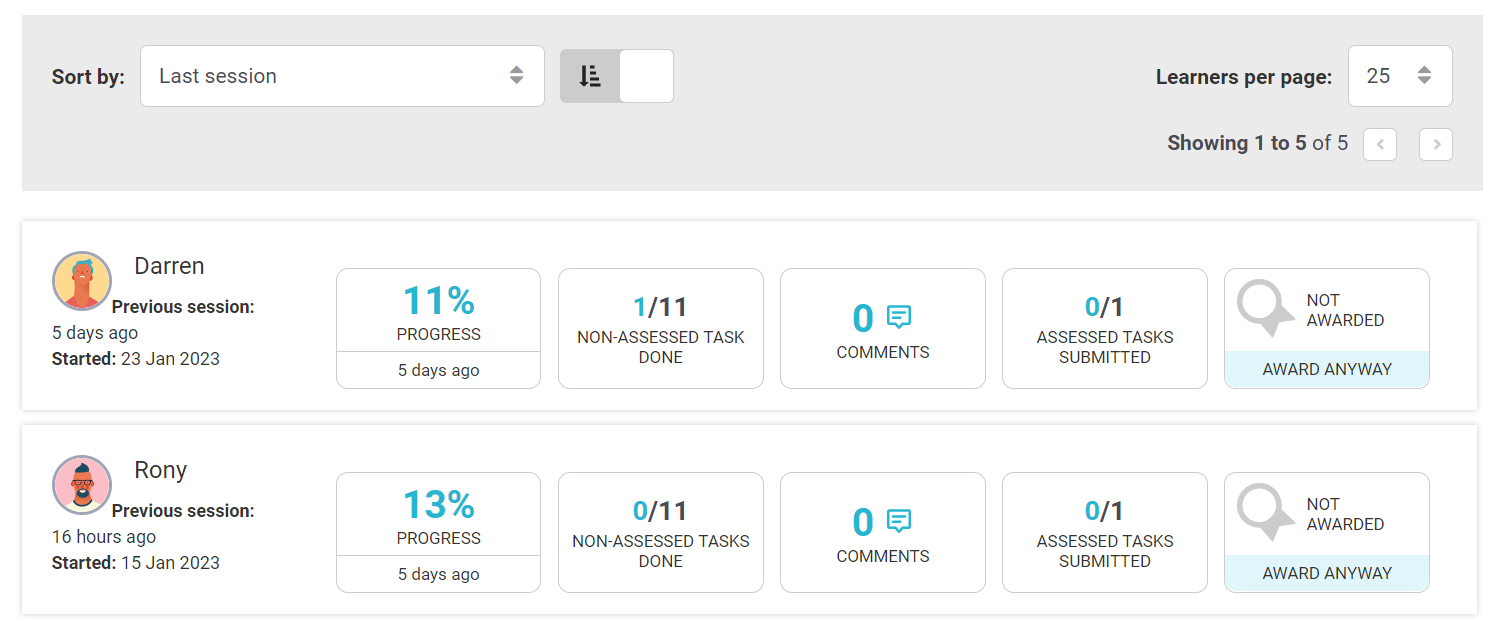Open the Learners per page dropdown

(1400, 75)
